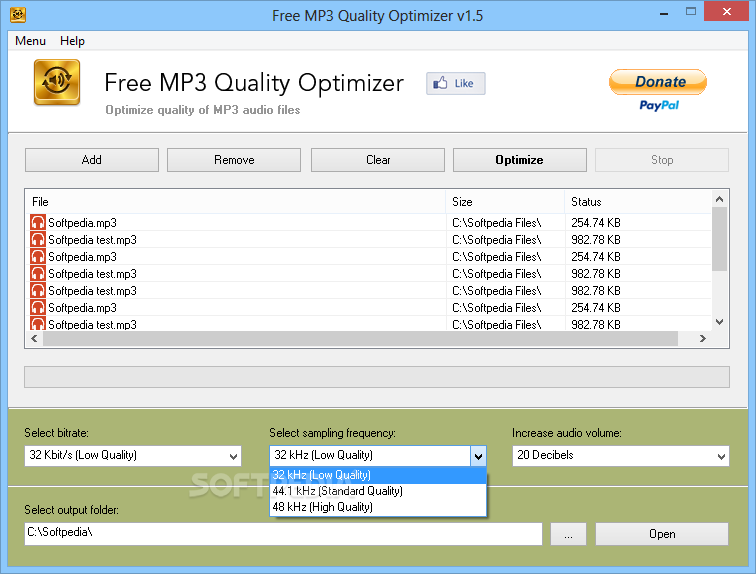
Task: Open the Select bitrate dropdown
Action: click(133, 455)
